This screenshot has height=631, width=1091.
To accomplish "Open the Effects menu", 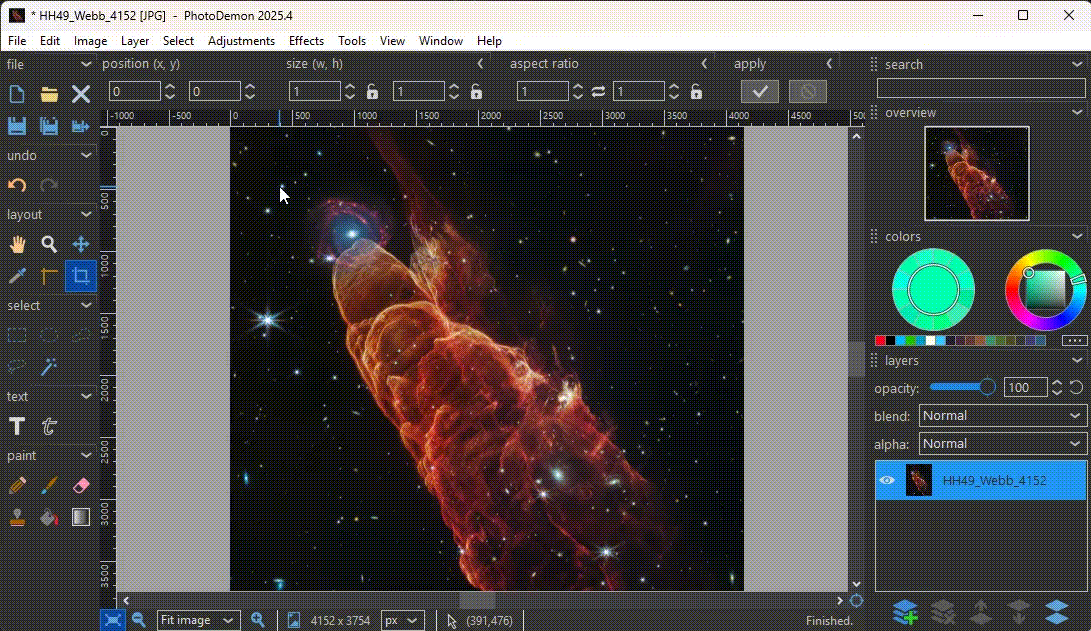I will (x=306, y=41).
